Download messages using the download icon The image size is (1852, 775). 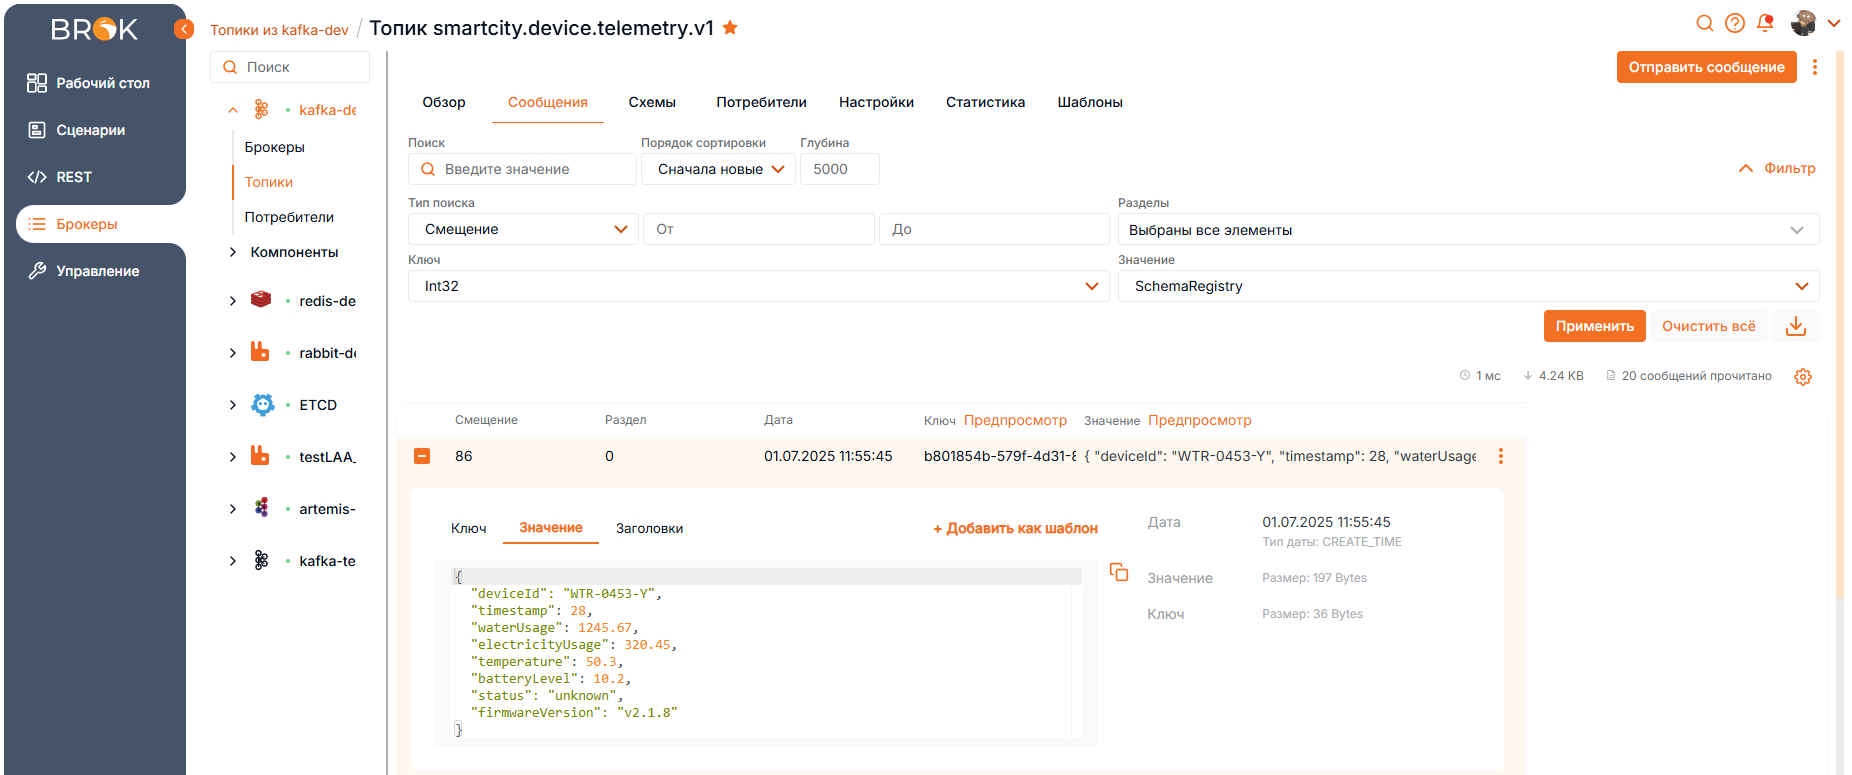pyautogui.click(x=1796, y=326)
